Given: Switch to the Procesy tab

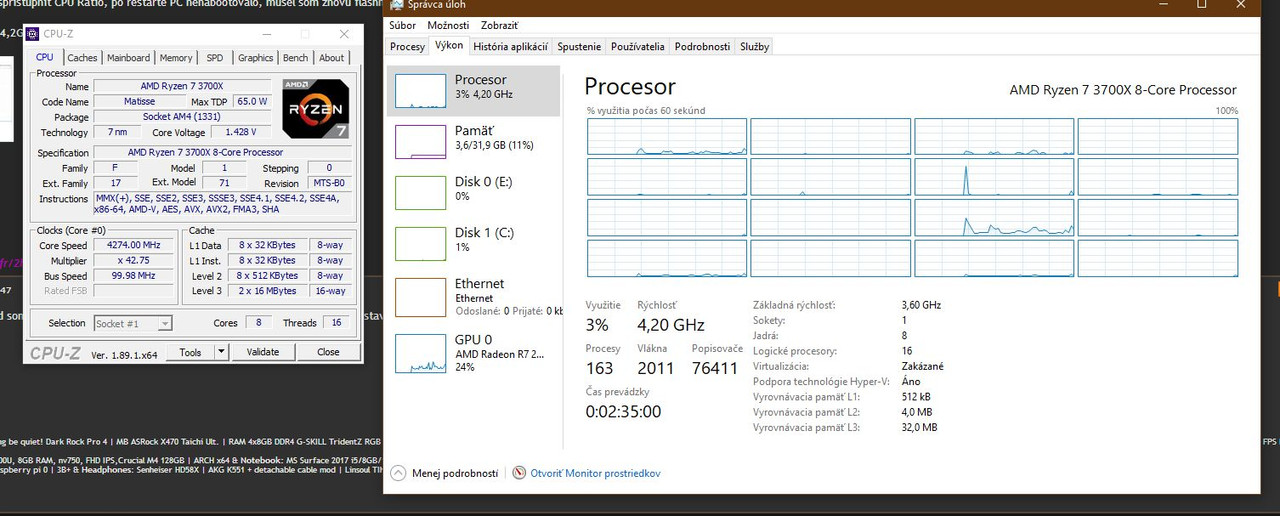Looking at the screenshot, I should [408, 47].
